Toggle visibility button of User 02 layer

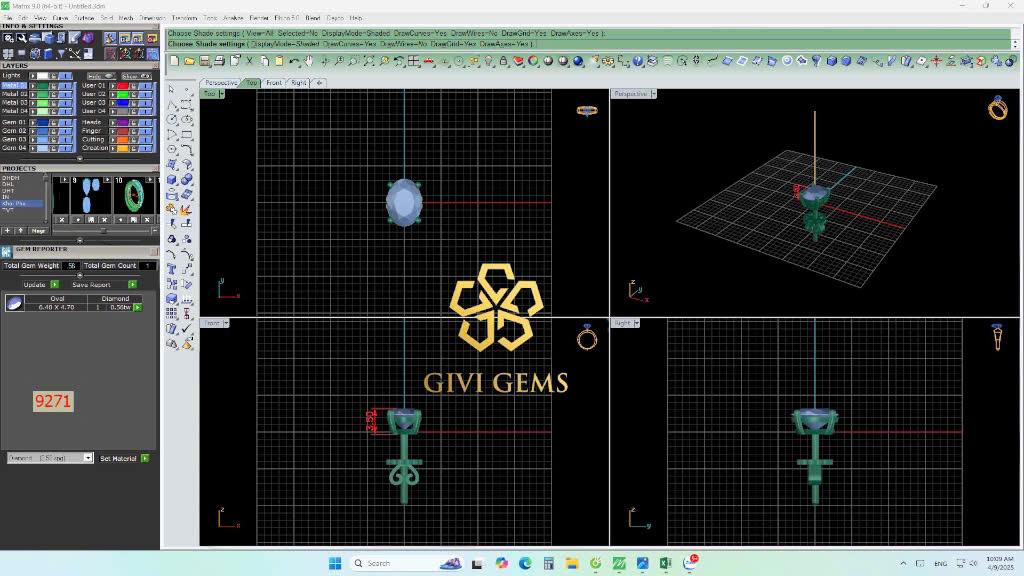point(145,95)
